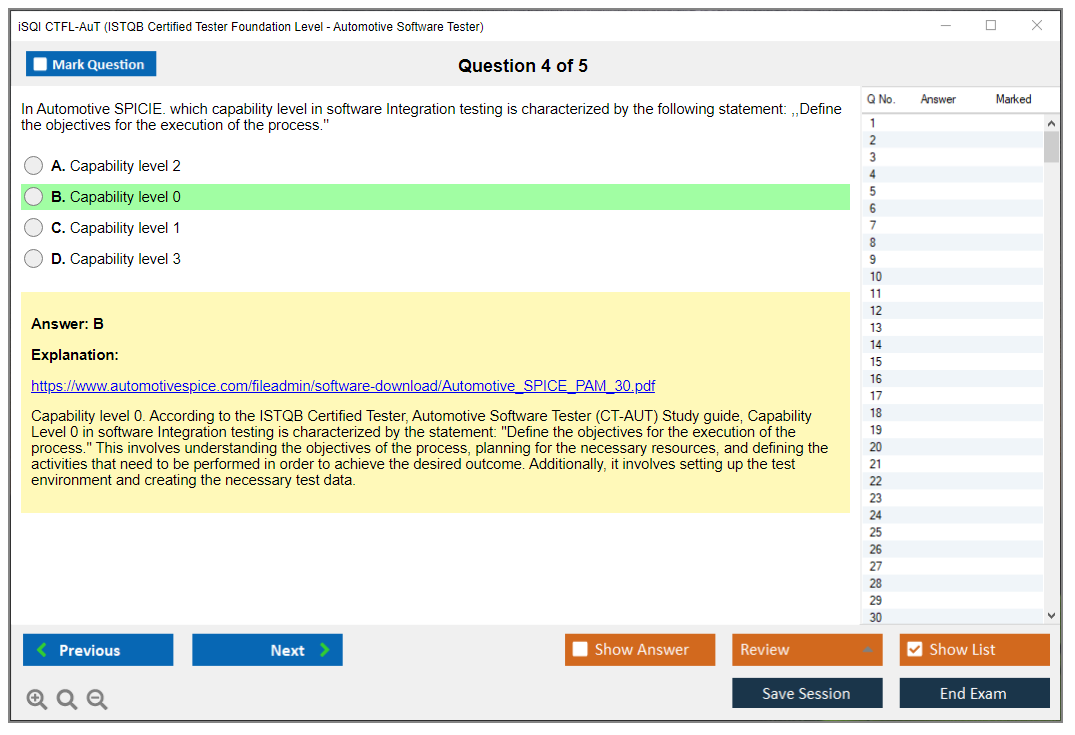Click the End Exam button
The height and width of the screenshot is (735, 1075).
coord(974,693)
